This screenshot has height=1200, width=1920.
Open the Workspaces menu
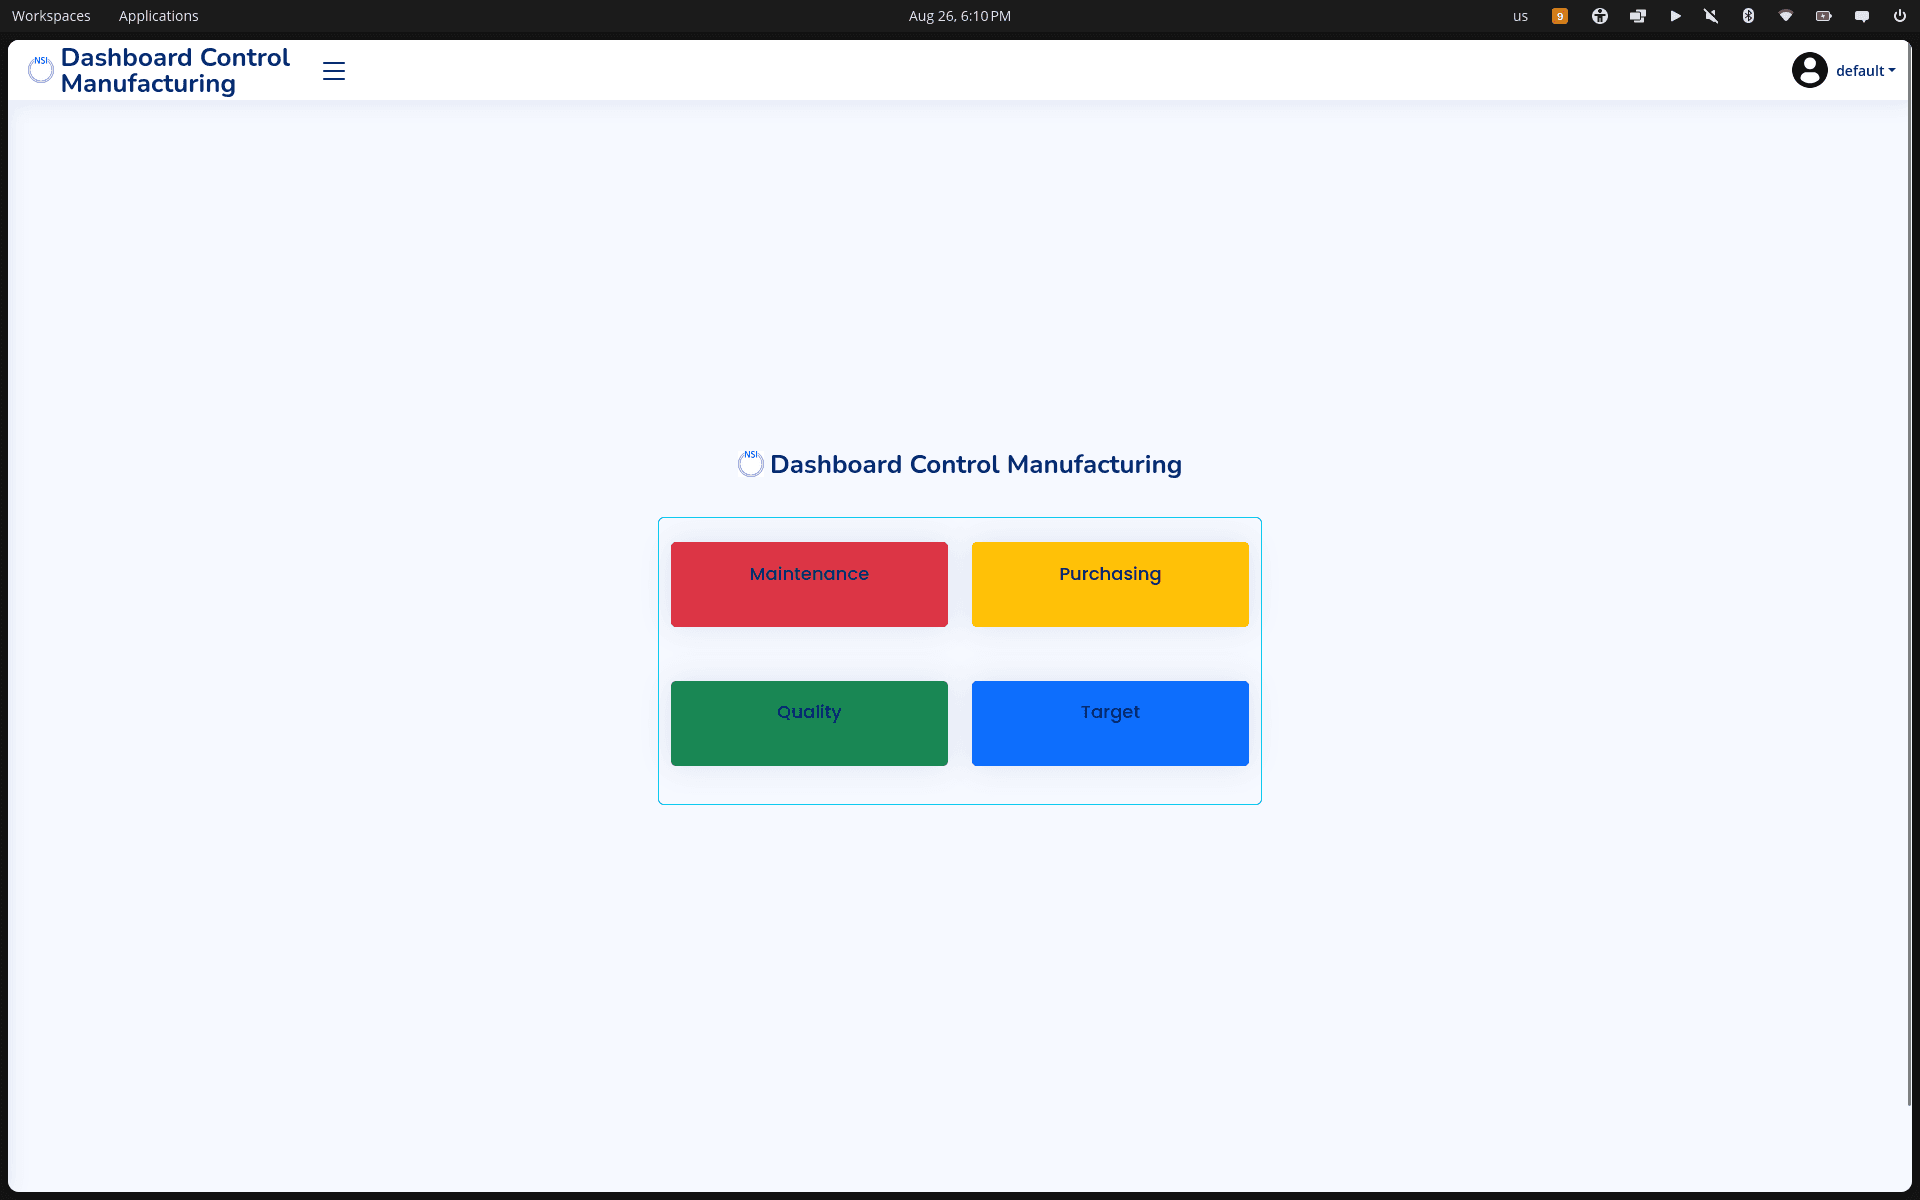click(x=51, y=16)
